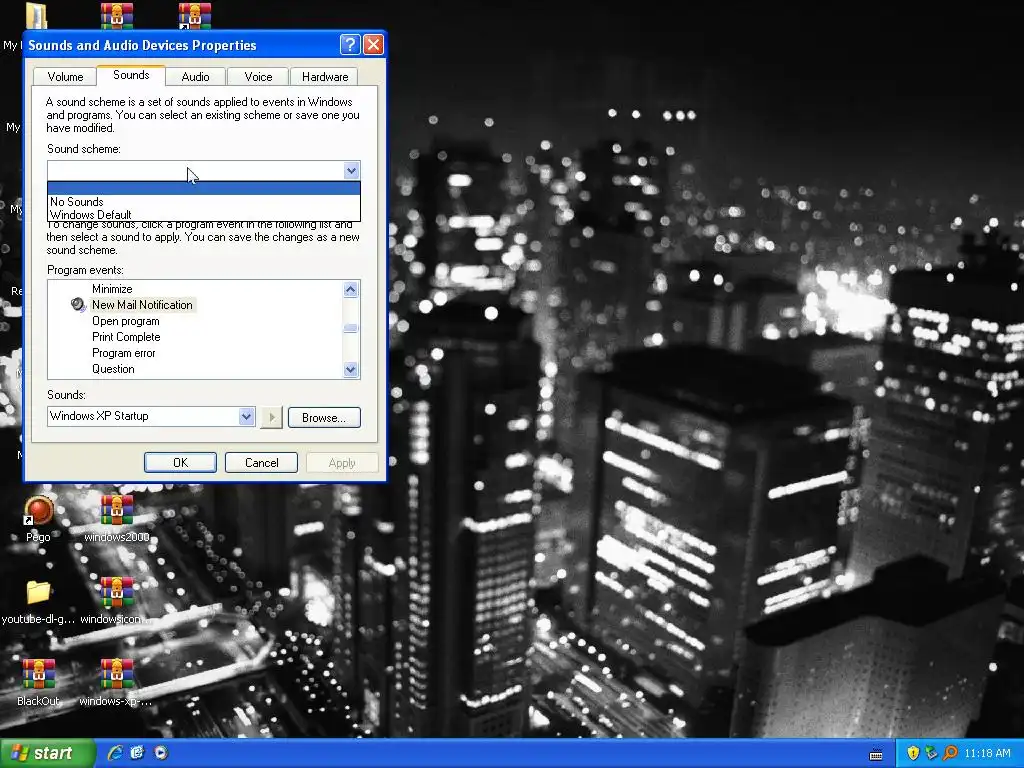Launch Outlook Express from Quick Launch
Viewport: 1024px width, 768px height.
(137, 753)
